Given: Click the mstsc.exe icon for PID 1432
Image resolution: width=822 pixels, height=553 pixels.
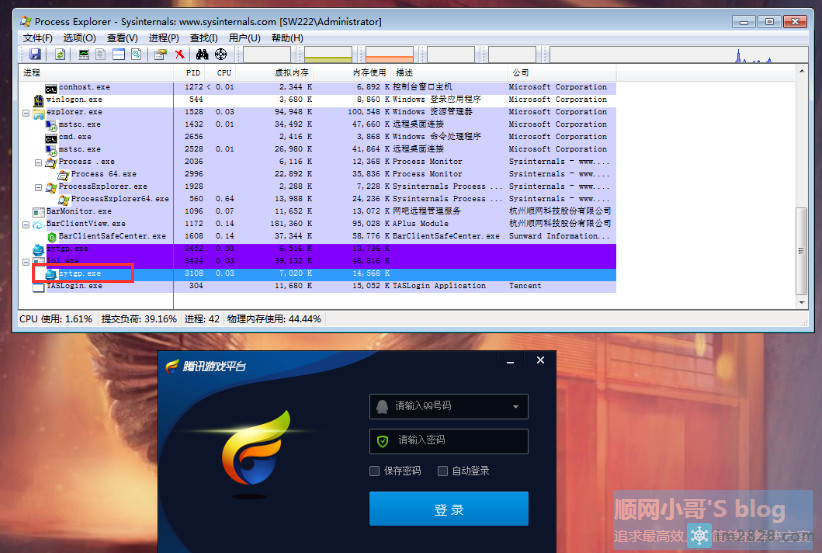Looking at the screenshot, I should click(51, 125).
